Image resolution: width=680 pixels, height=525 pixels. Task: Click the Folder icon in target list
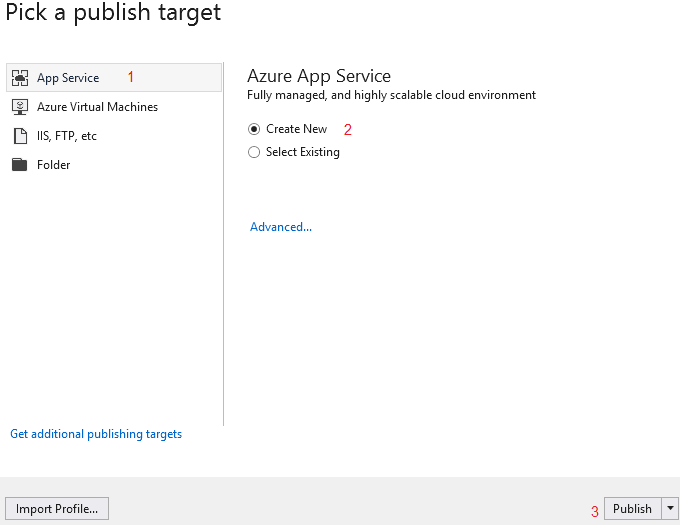click(20, 165)
